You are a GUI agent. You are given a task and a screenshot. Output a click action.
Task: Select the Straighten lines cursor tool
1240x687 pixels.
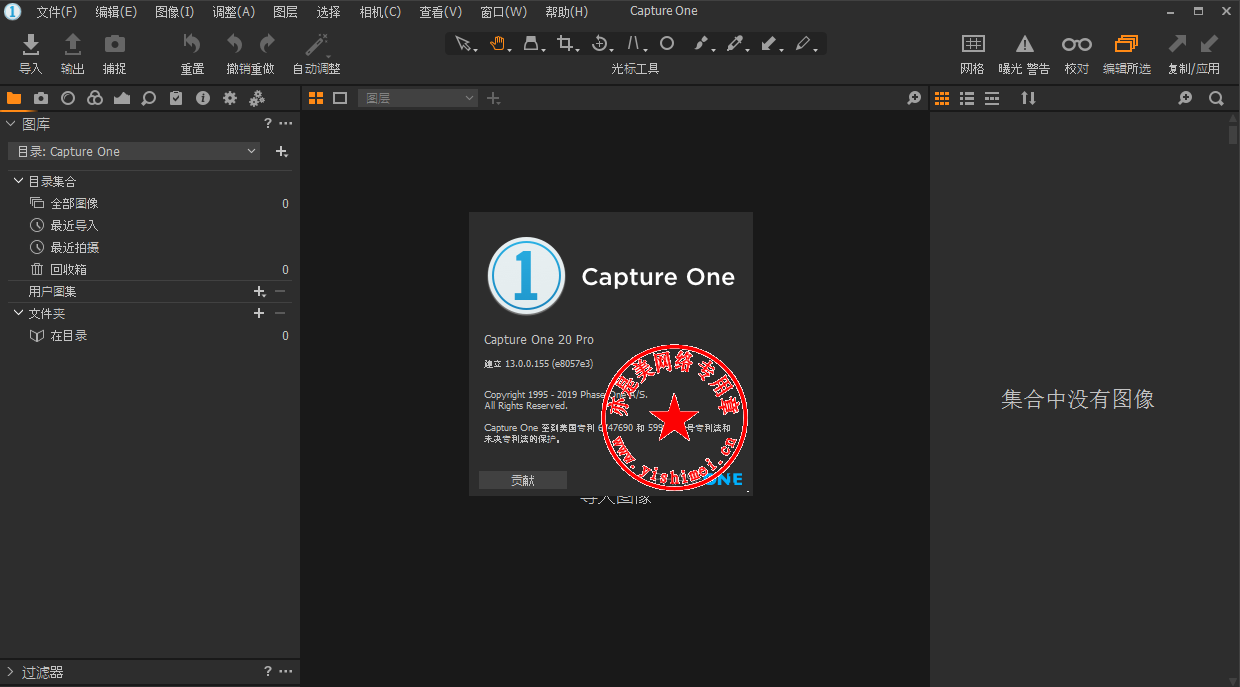click(x=634, y=44)
